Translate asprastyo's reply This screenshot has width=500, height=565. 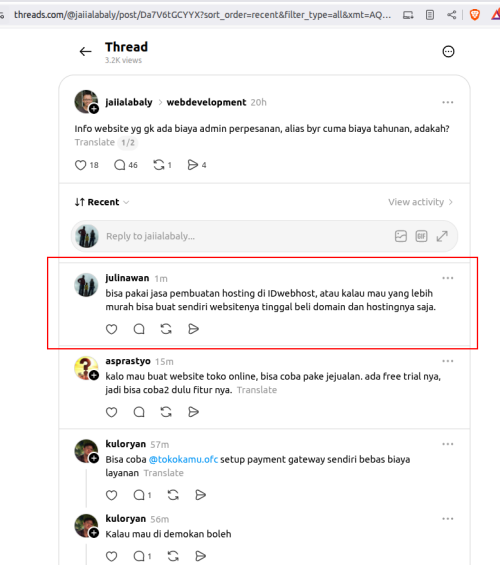click(x=257, y=390)
